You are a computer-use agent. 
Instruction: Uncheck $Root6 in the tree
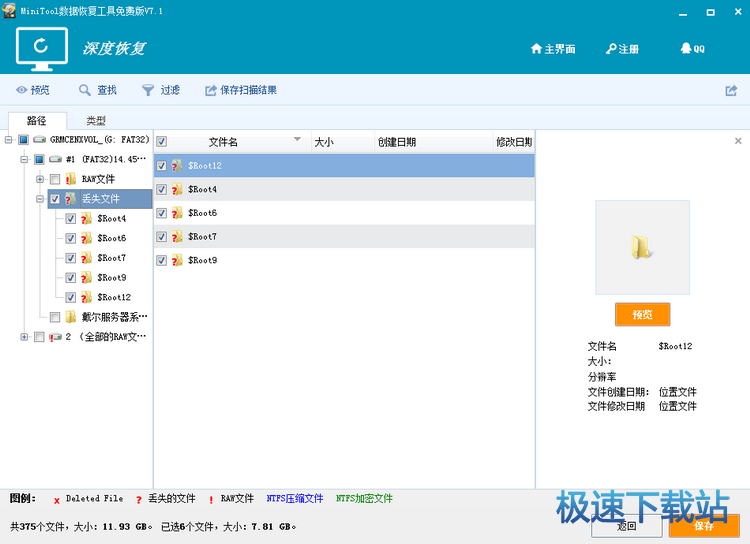coord(71,238)
